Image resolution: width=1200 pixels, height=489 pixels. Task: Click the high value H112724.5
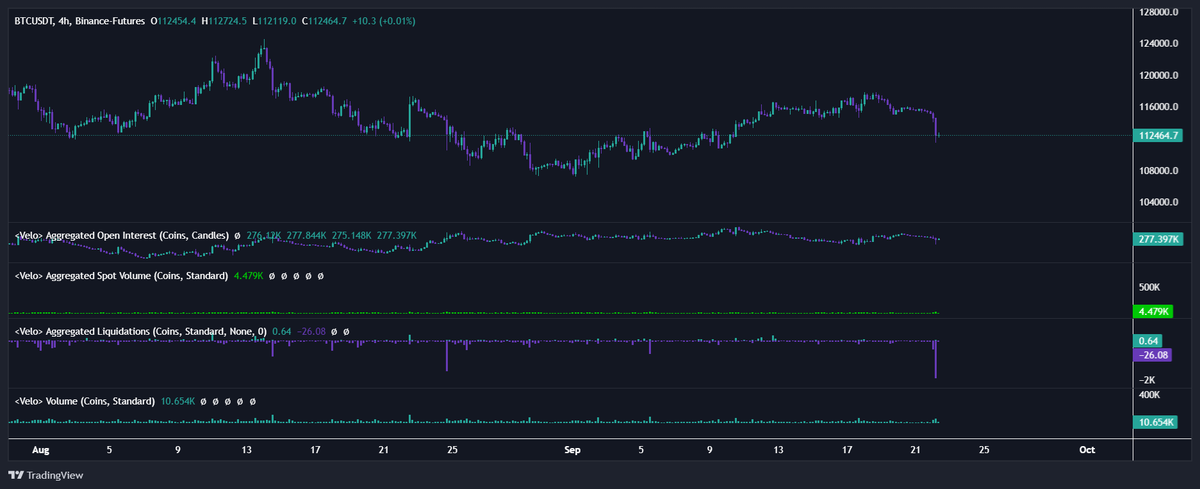click(225, 21)
